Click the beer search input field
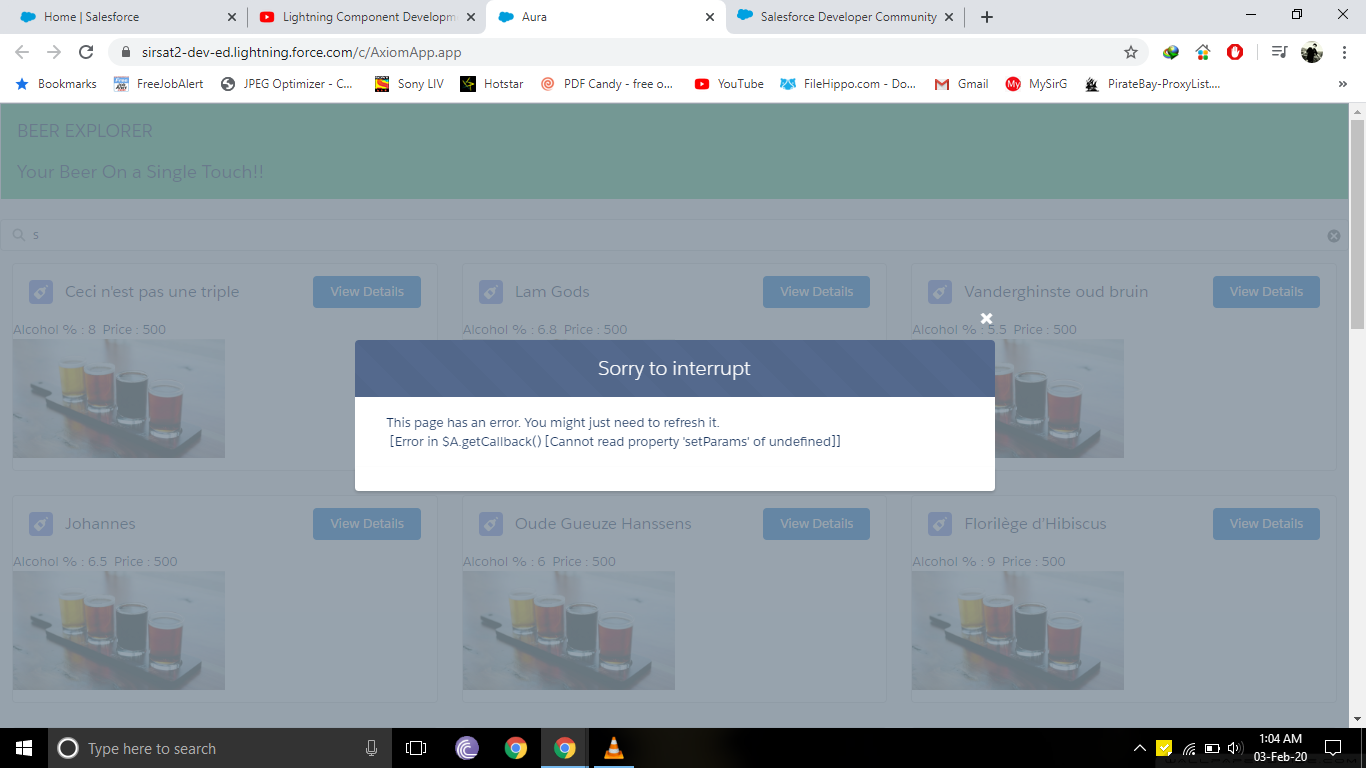 672,235
